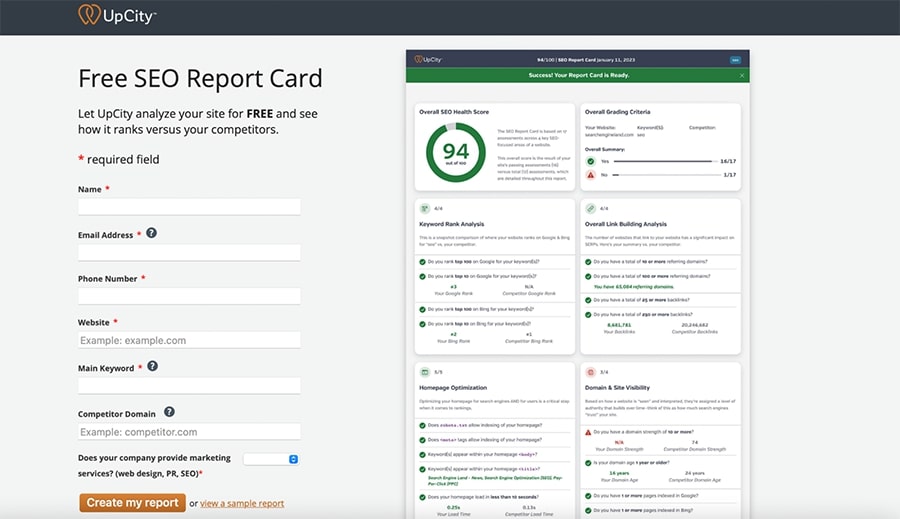Click into the Name input field
Screen dimensions: 900x519
click(x=189, y=207)
